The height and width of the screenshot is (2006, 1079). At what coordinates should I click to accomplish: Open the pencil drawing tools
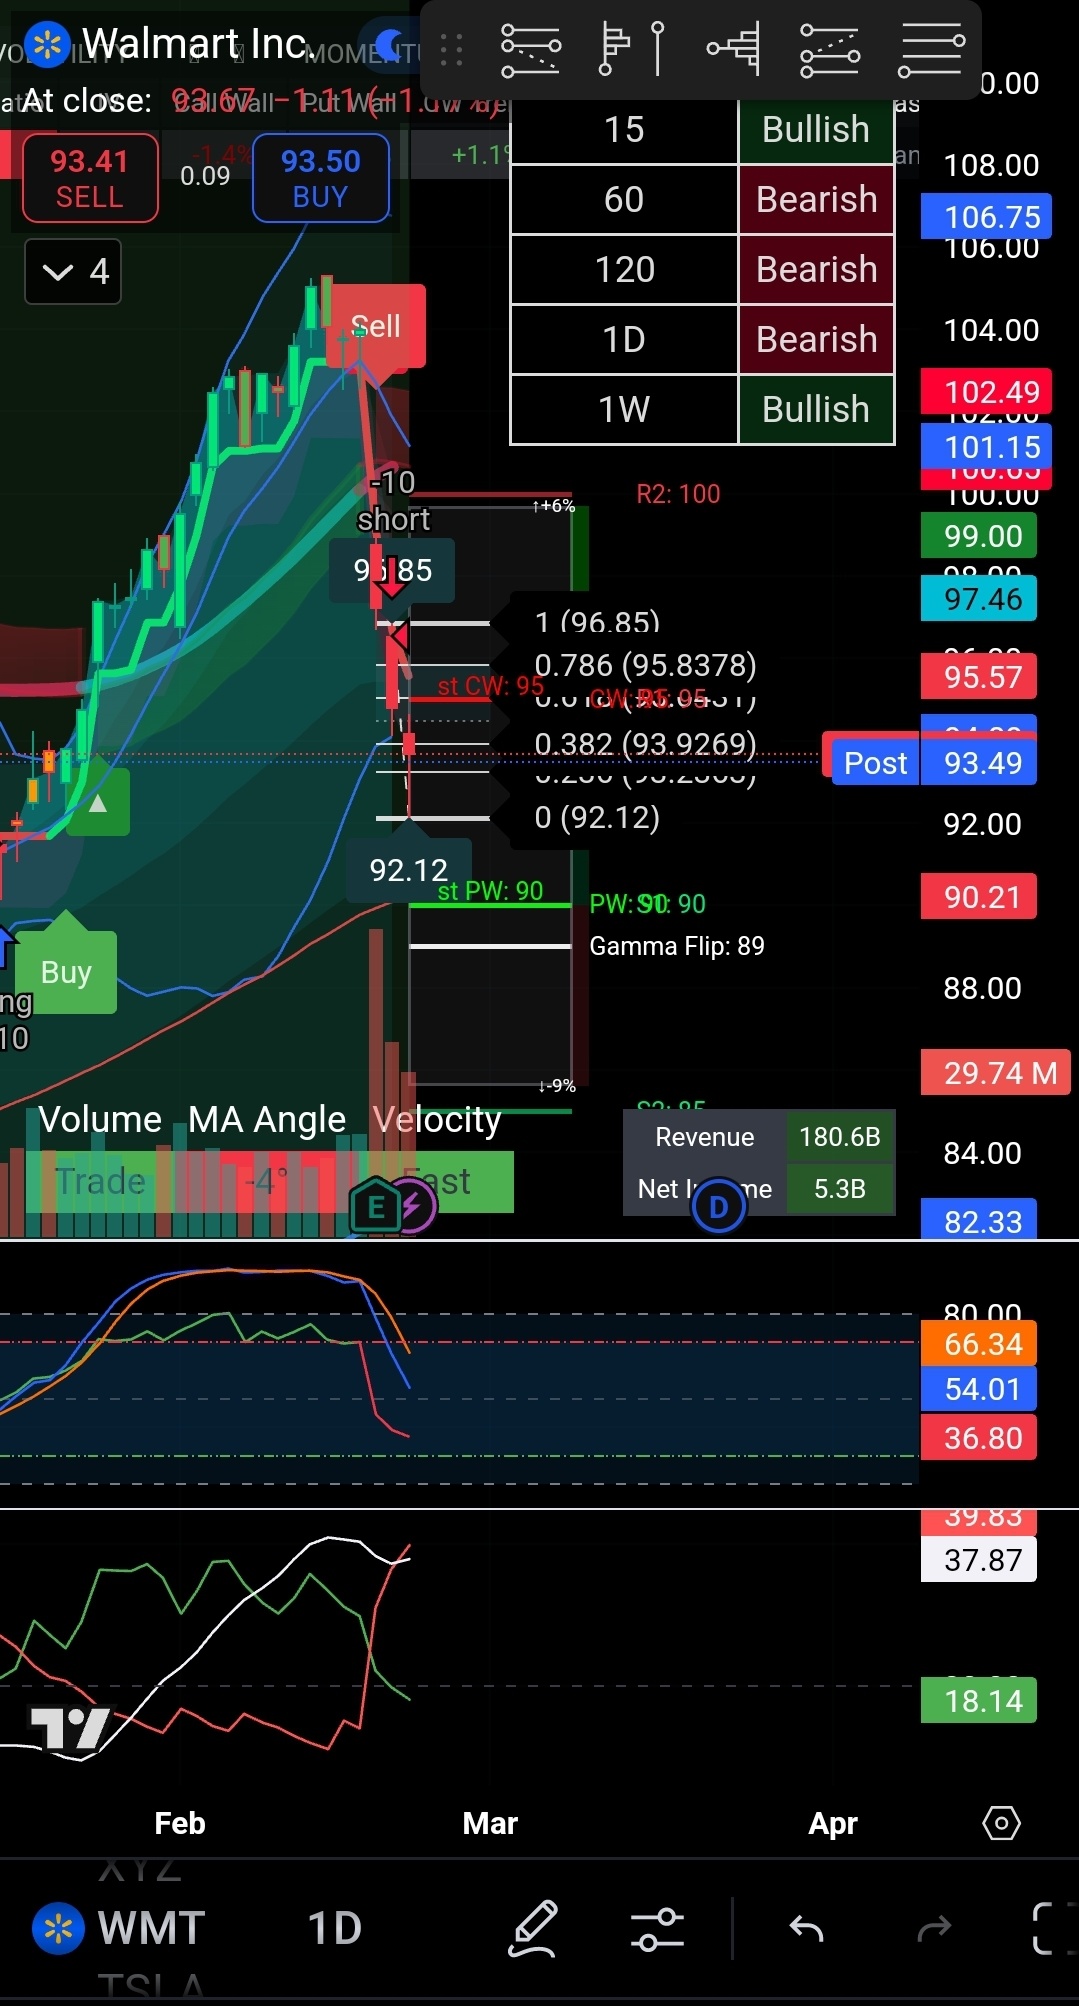click(x=533, y=1928)
